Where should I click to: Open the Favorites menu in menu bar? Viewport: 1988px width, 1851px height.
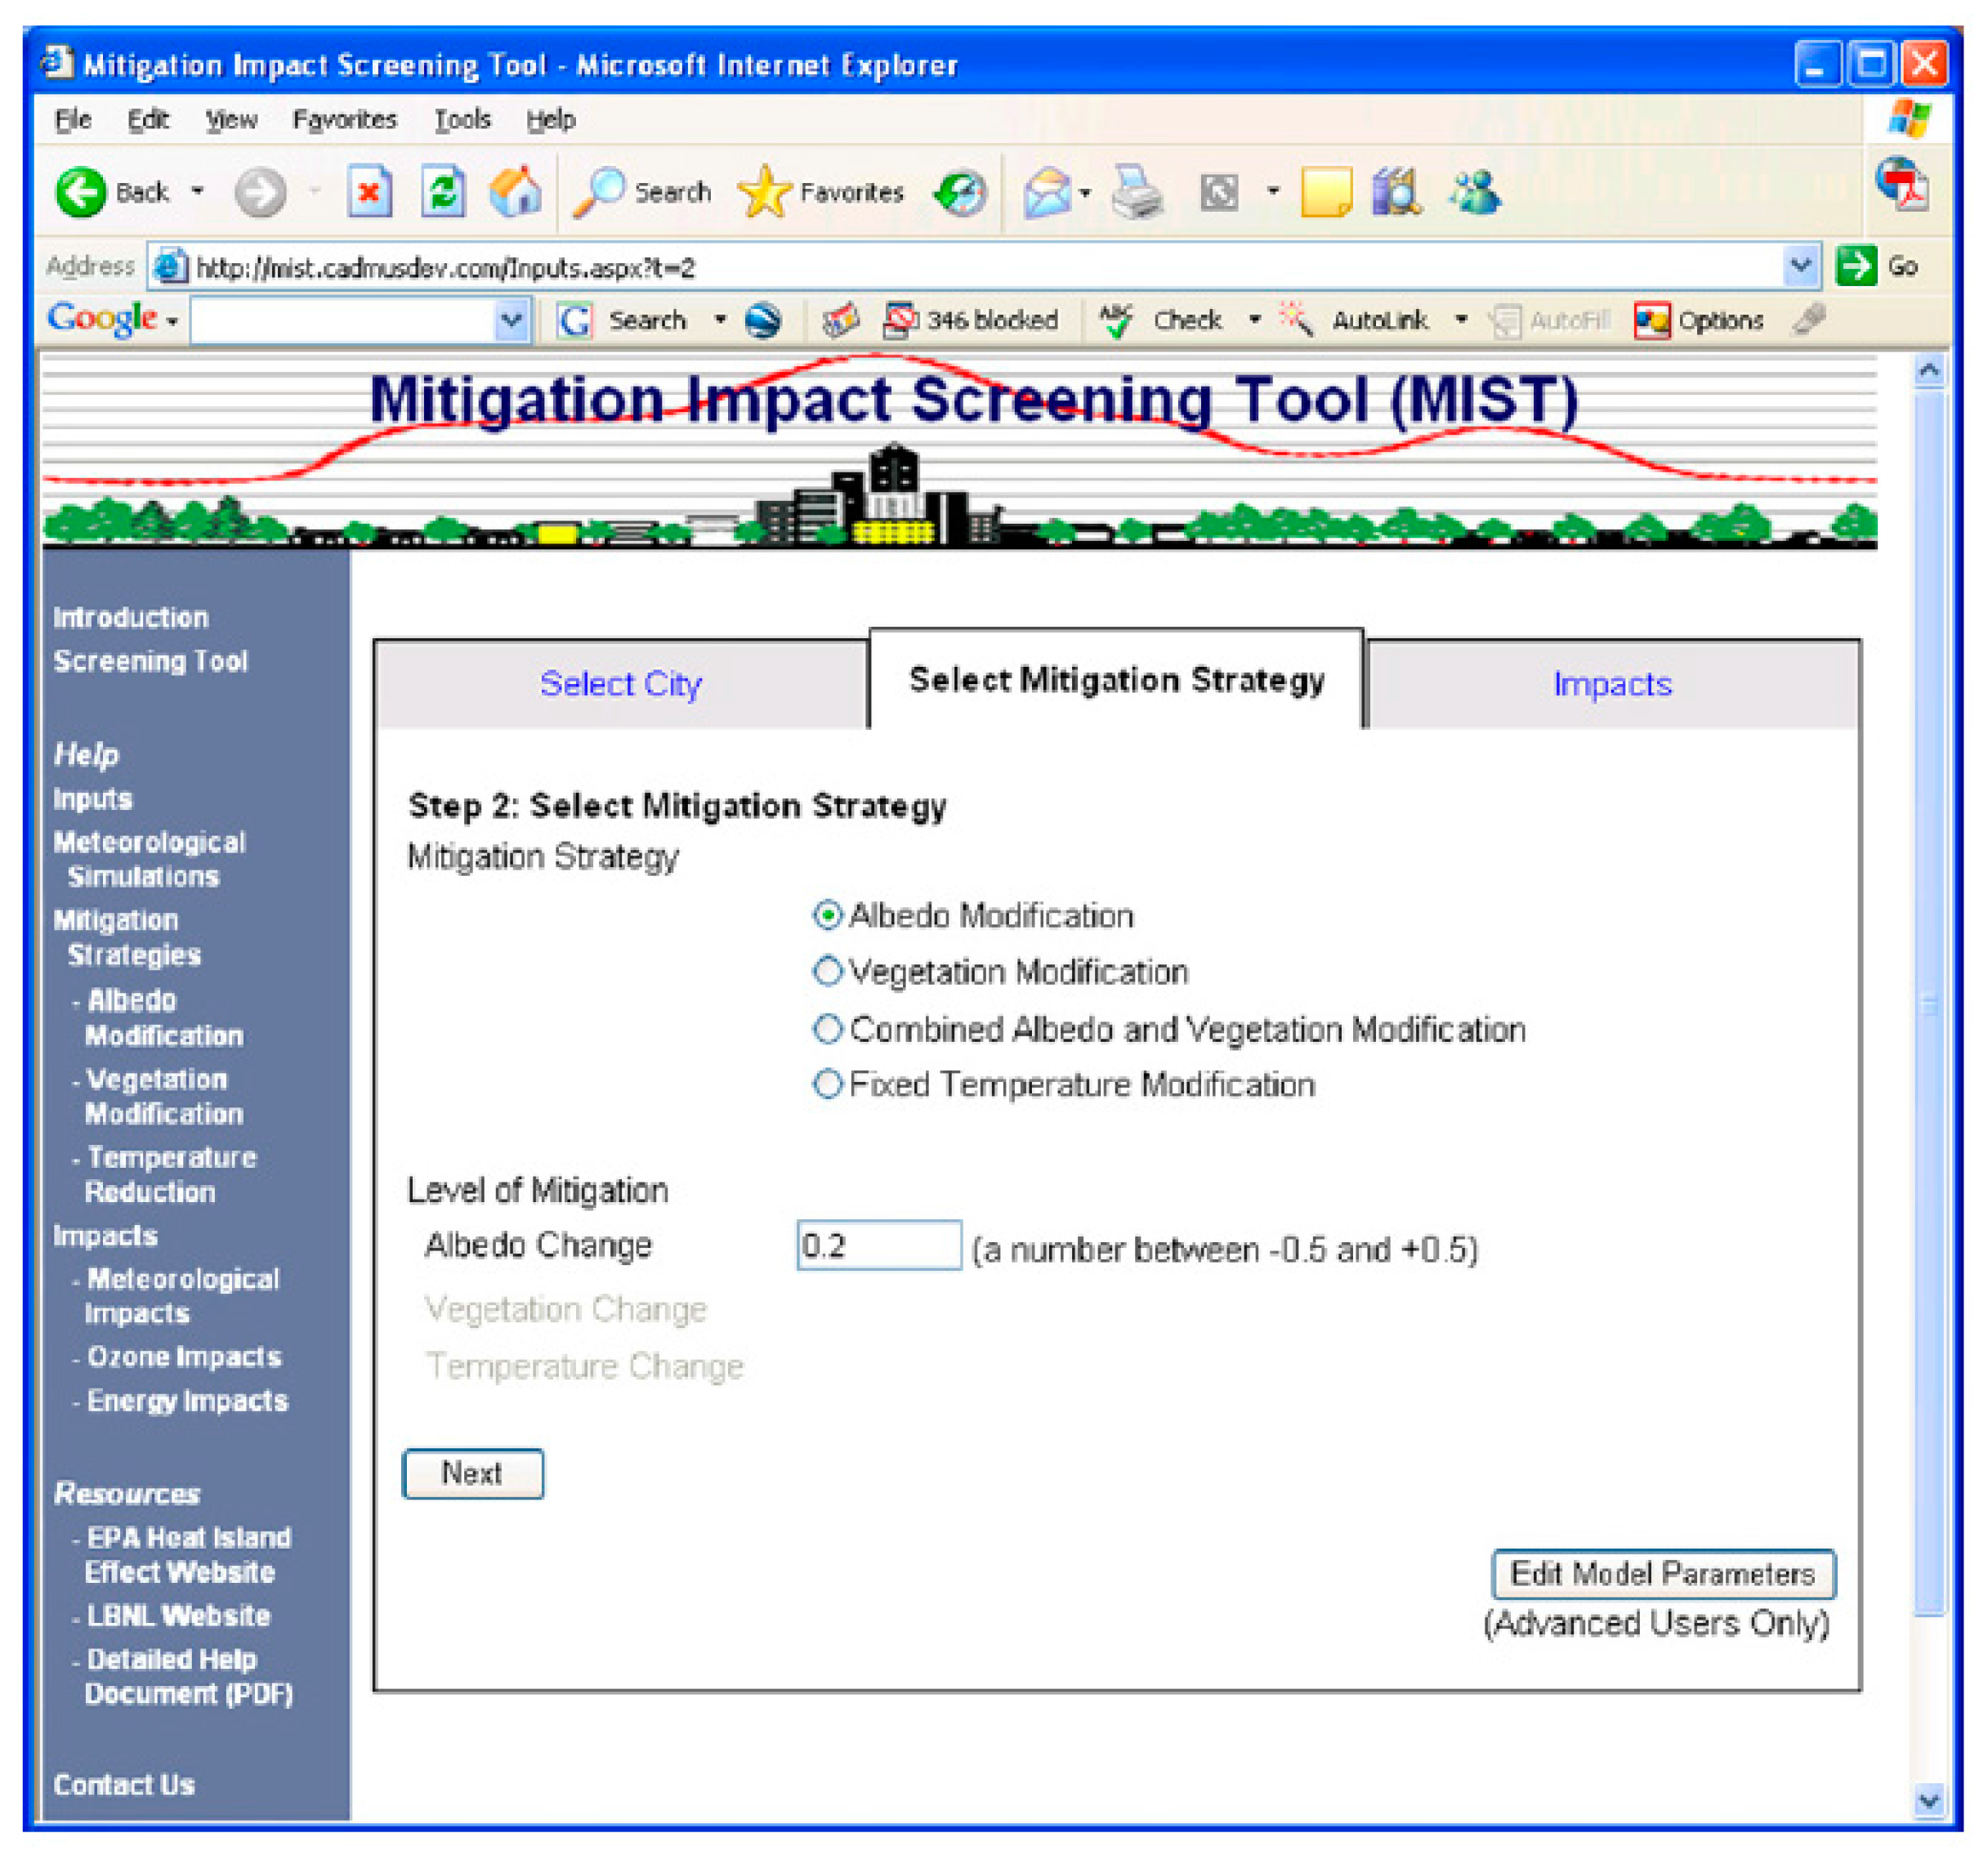tap(344, 120)
